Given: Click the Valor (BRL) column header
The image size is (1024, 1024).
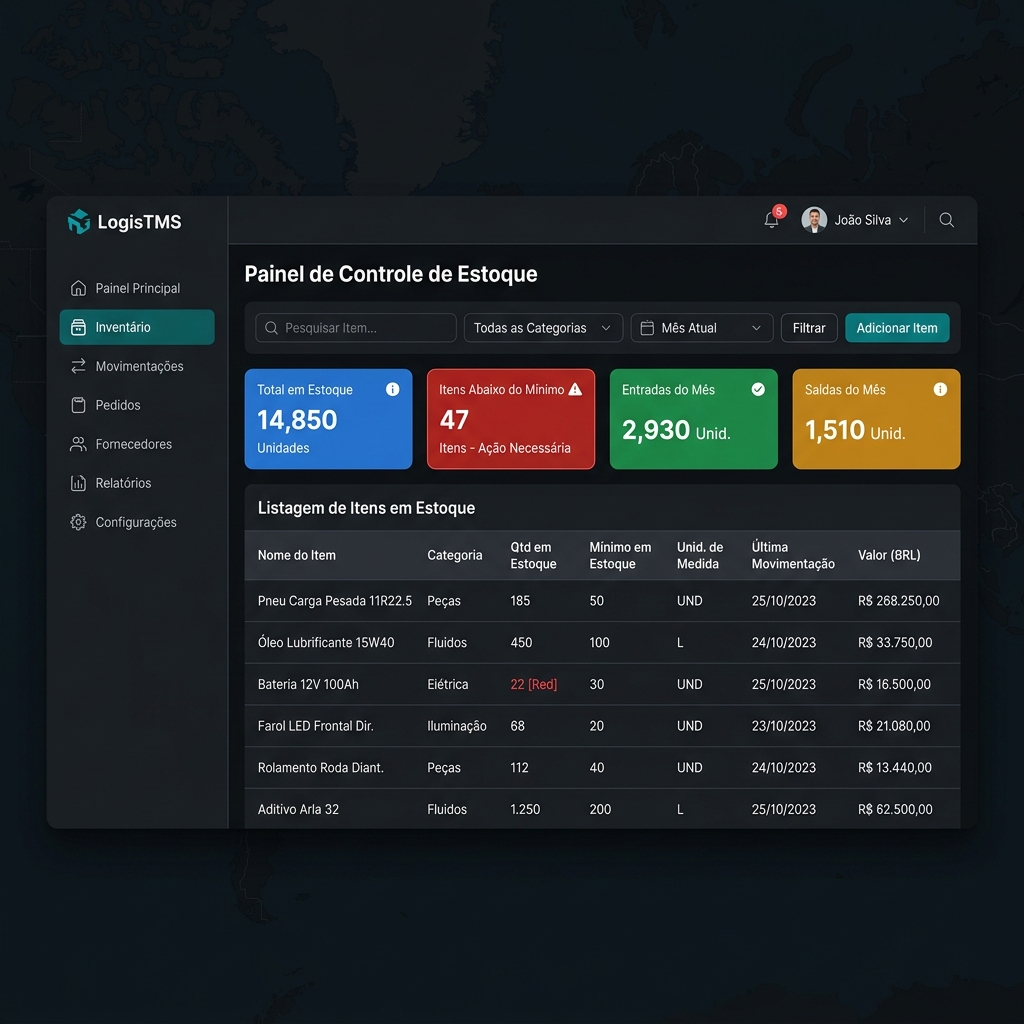Looking at the screenshot, I should (889, 555).
